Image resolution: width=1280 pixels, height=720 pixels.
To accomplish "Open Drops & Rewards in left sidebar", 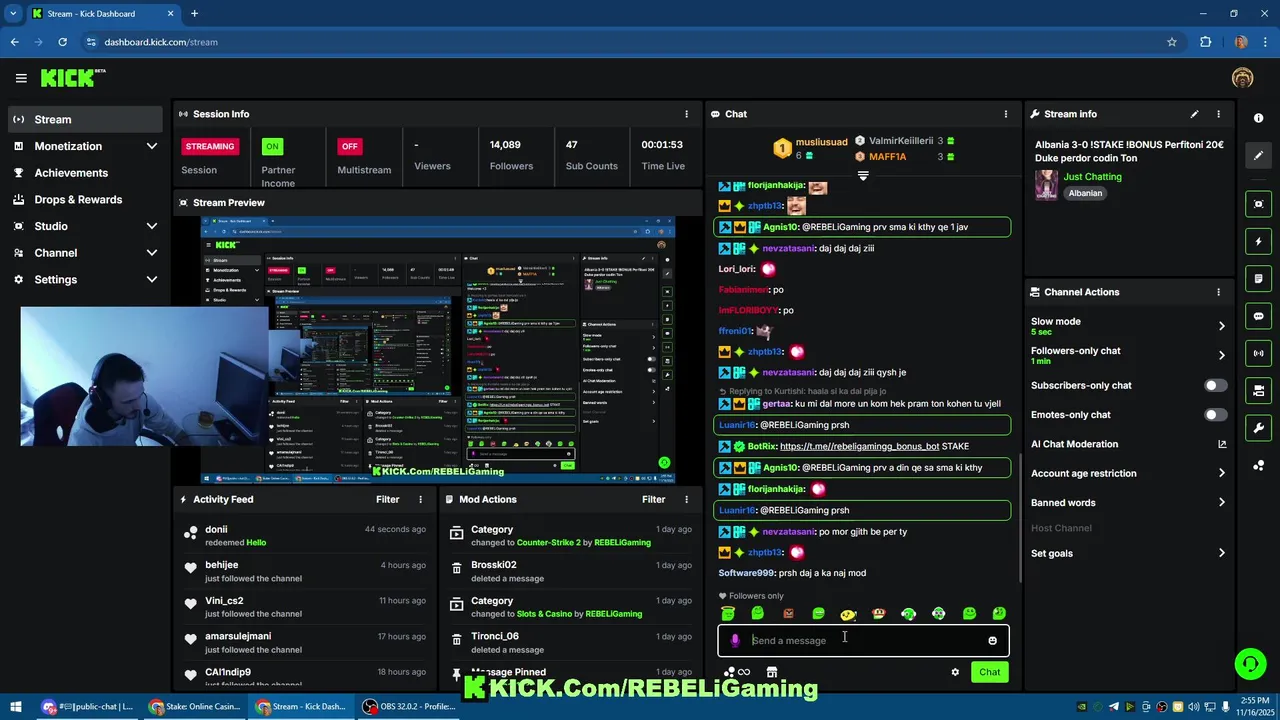I will click(85, 199).
